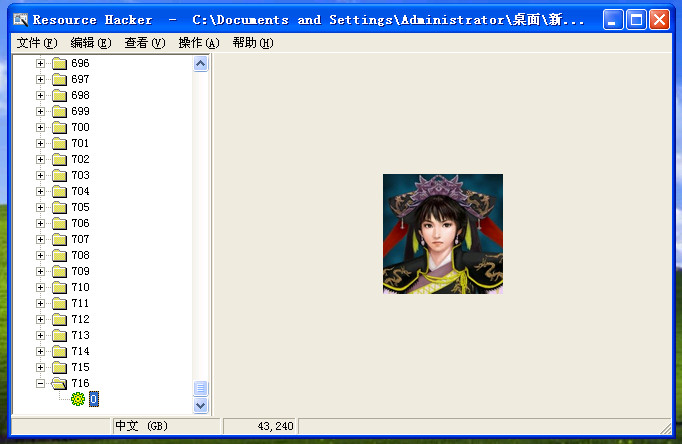Select tree label 699
This screenshot has width=682, height=444.
coord(80,111)
